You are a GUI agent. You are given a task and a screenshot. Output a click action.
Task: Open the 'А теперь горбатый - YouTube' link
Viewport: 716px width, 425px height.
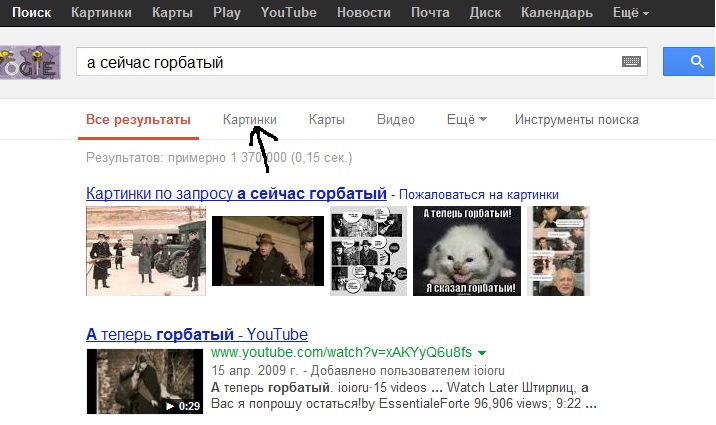(x=197, y=334)
